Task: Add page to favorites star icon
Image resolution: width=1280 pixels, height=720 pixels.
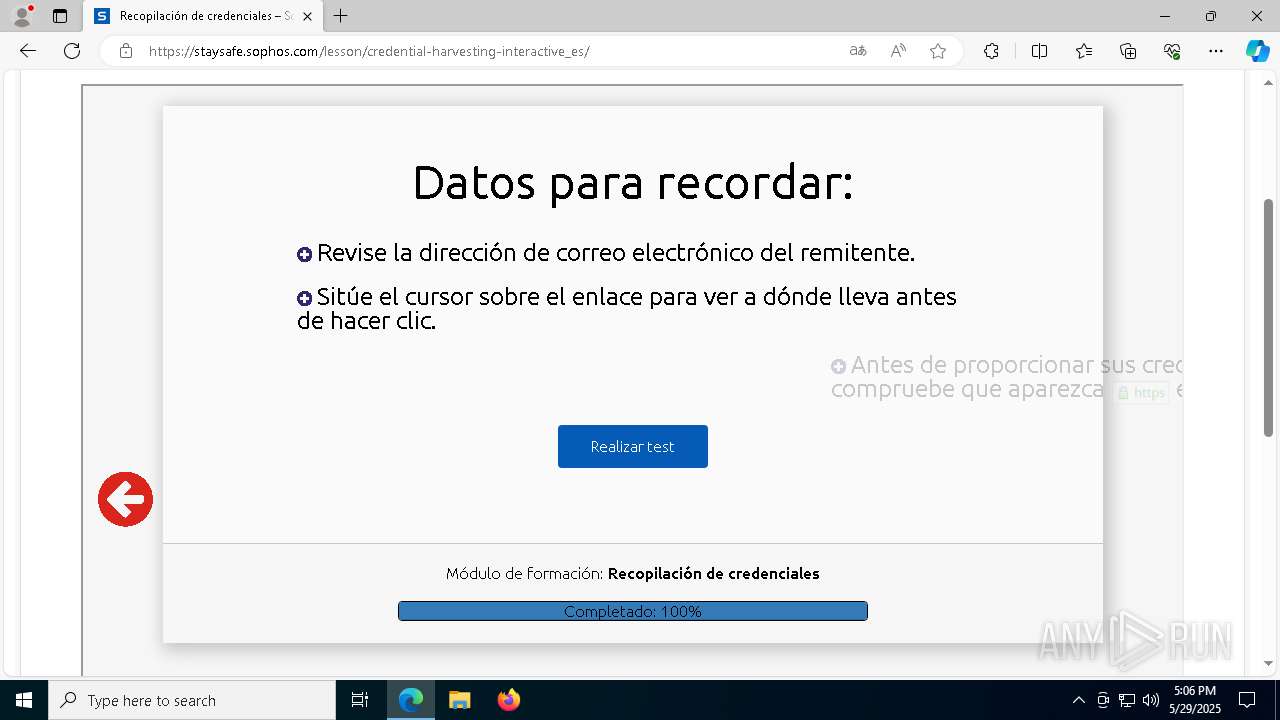Action: [x=938, y=51]
